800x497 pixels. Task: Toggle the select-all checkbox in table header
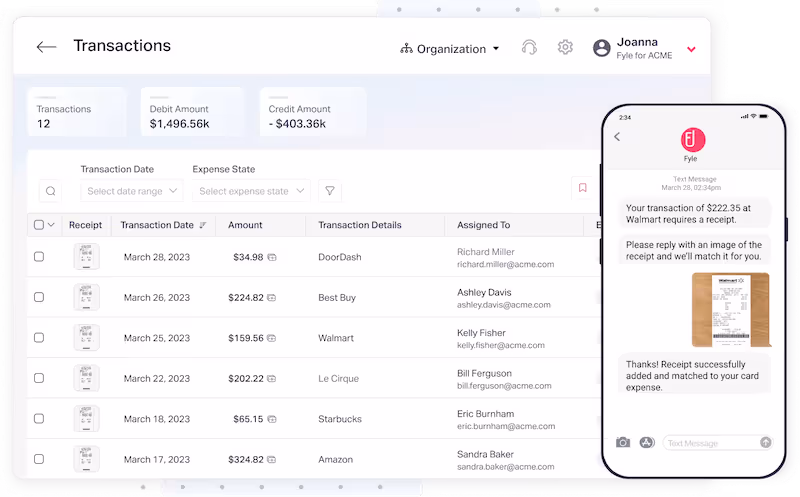pyautogui.click(x=39, y=225)
